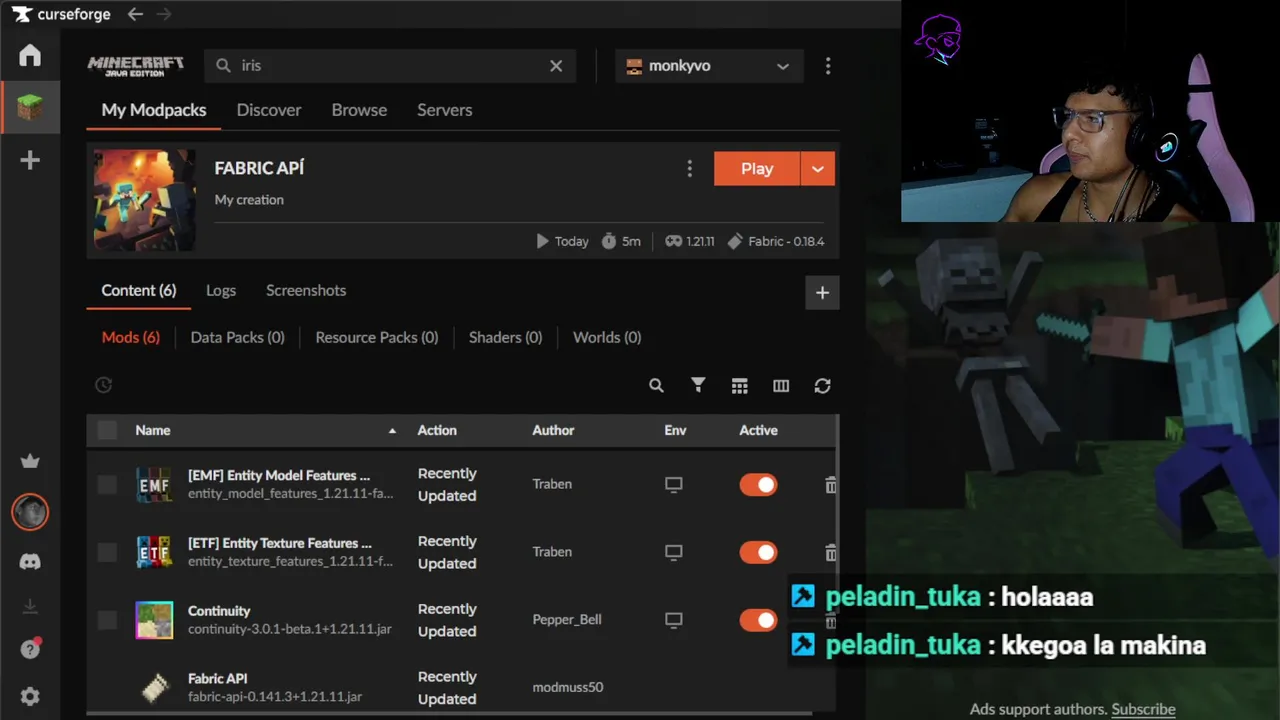Screen dimensions: 1280x720
Task: Open the user avatar profile
Action: (30, 512)
